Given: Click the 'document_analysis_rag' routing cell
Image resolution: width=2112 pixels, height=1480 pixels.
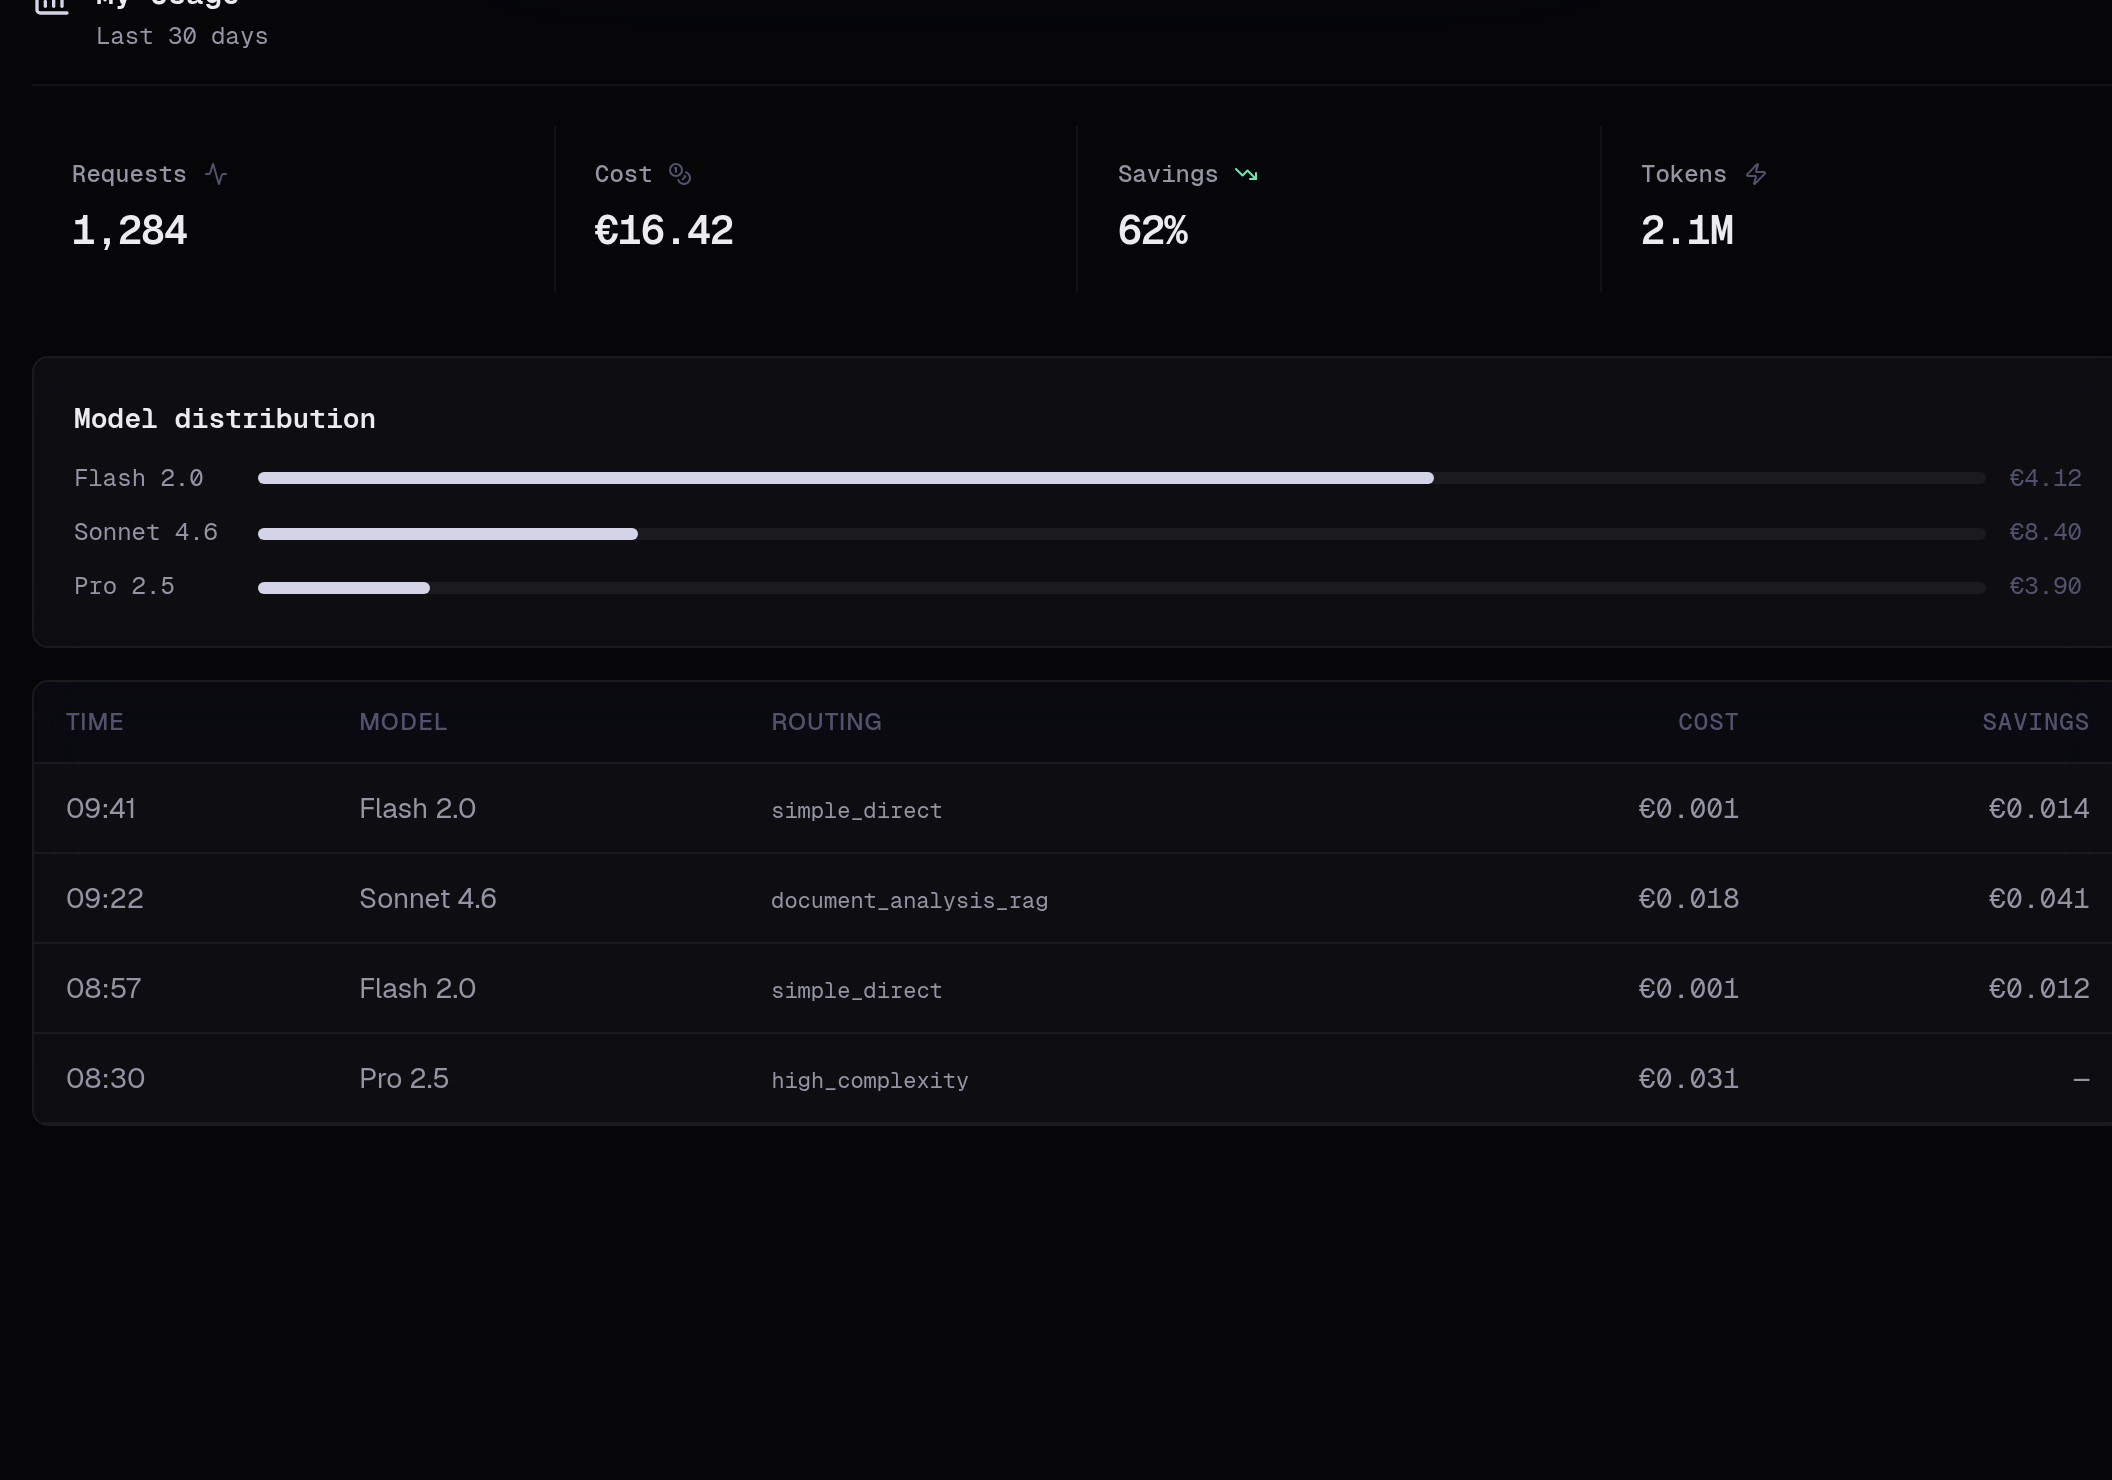Looking at the screenshot, I should tap(910, 900).
